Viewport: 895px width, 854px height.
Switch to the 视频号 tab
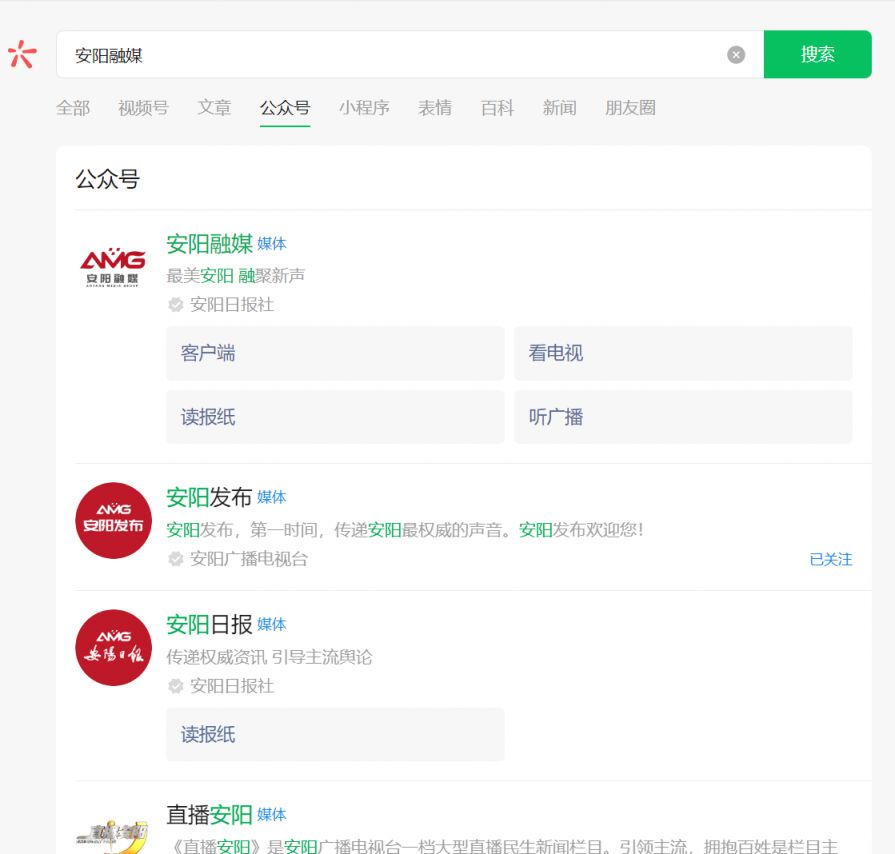pyautogui.click(x=143, y=108)
